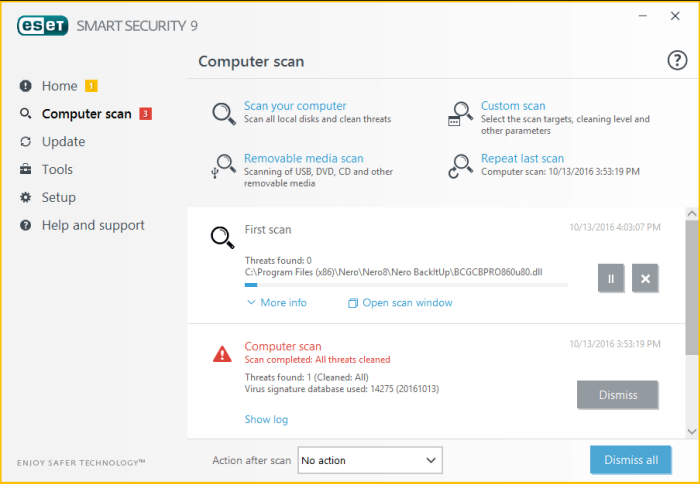
Task: Open the Tools section
Action: pyautogui.click(x=57, y=169)
